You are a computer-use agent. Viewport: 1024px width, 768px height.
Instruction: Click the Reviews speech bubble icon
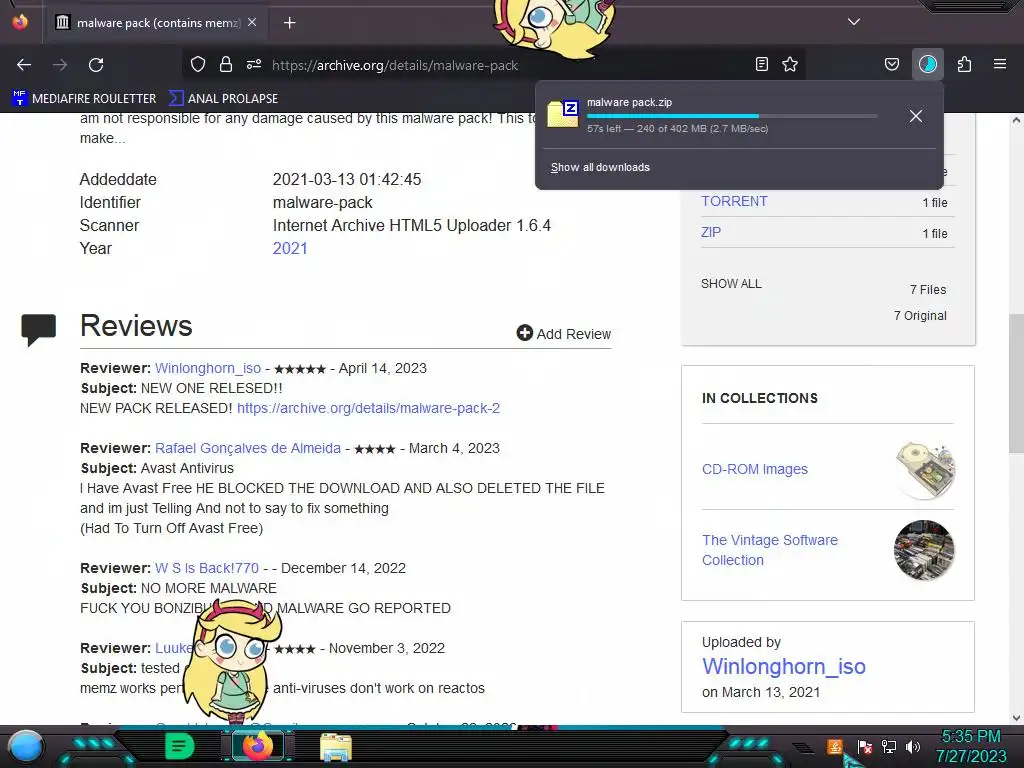[39, 329]
